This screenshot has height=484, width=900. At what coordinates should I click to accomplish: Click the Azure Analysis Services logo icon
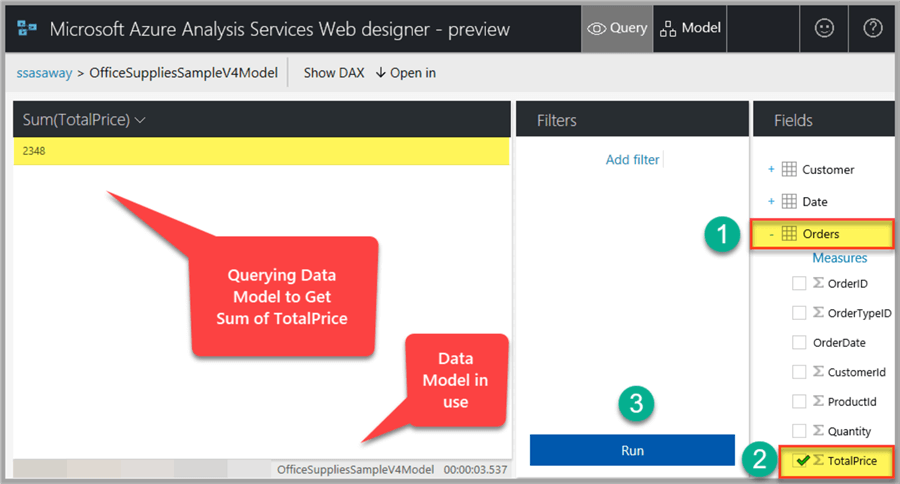pyautogui.click(x=27, y=28)
